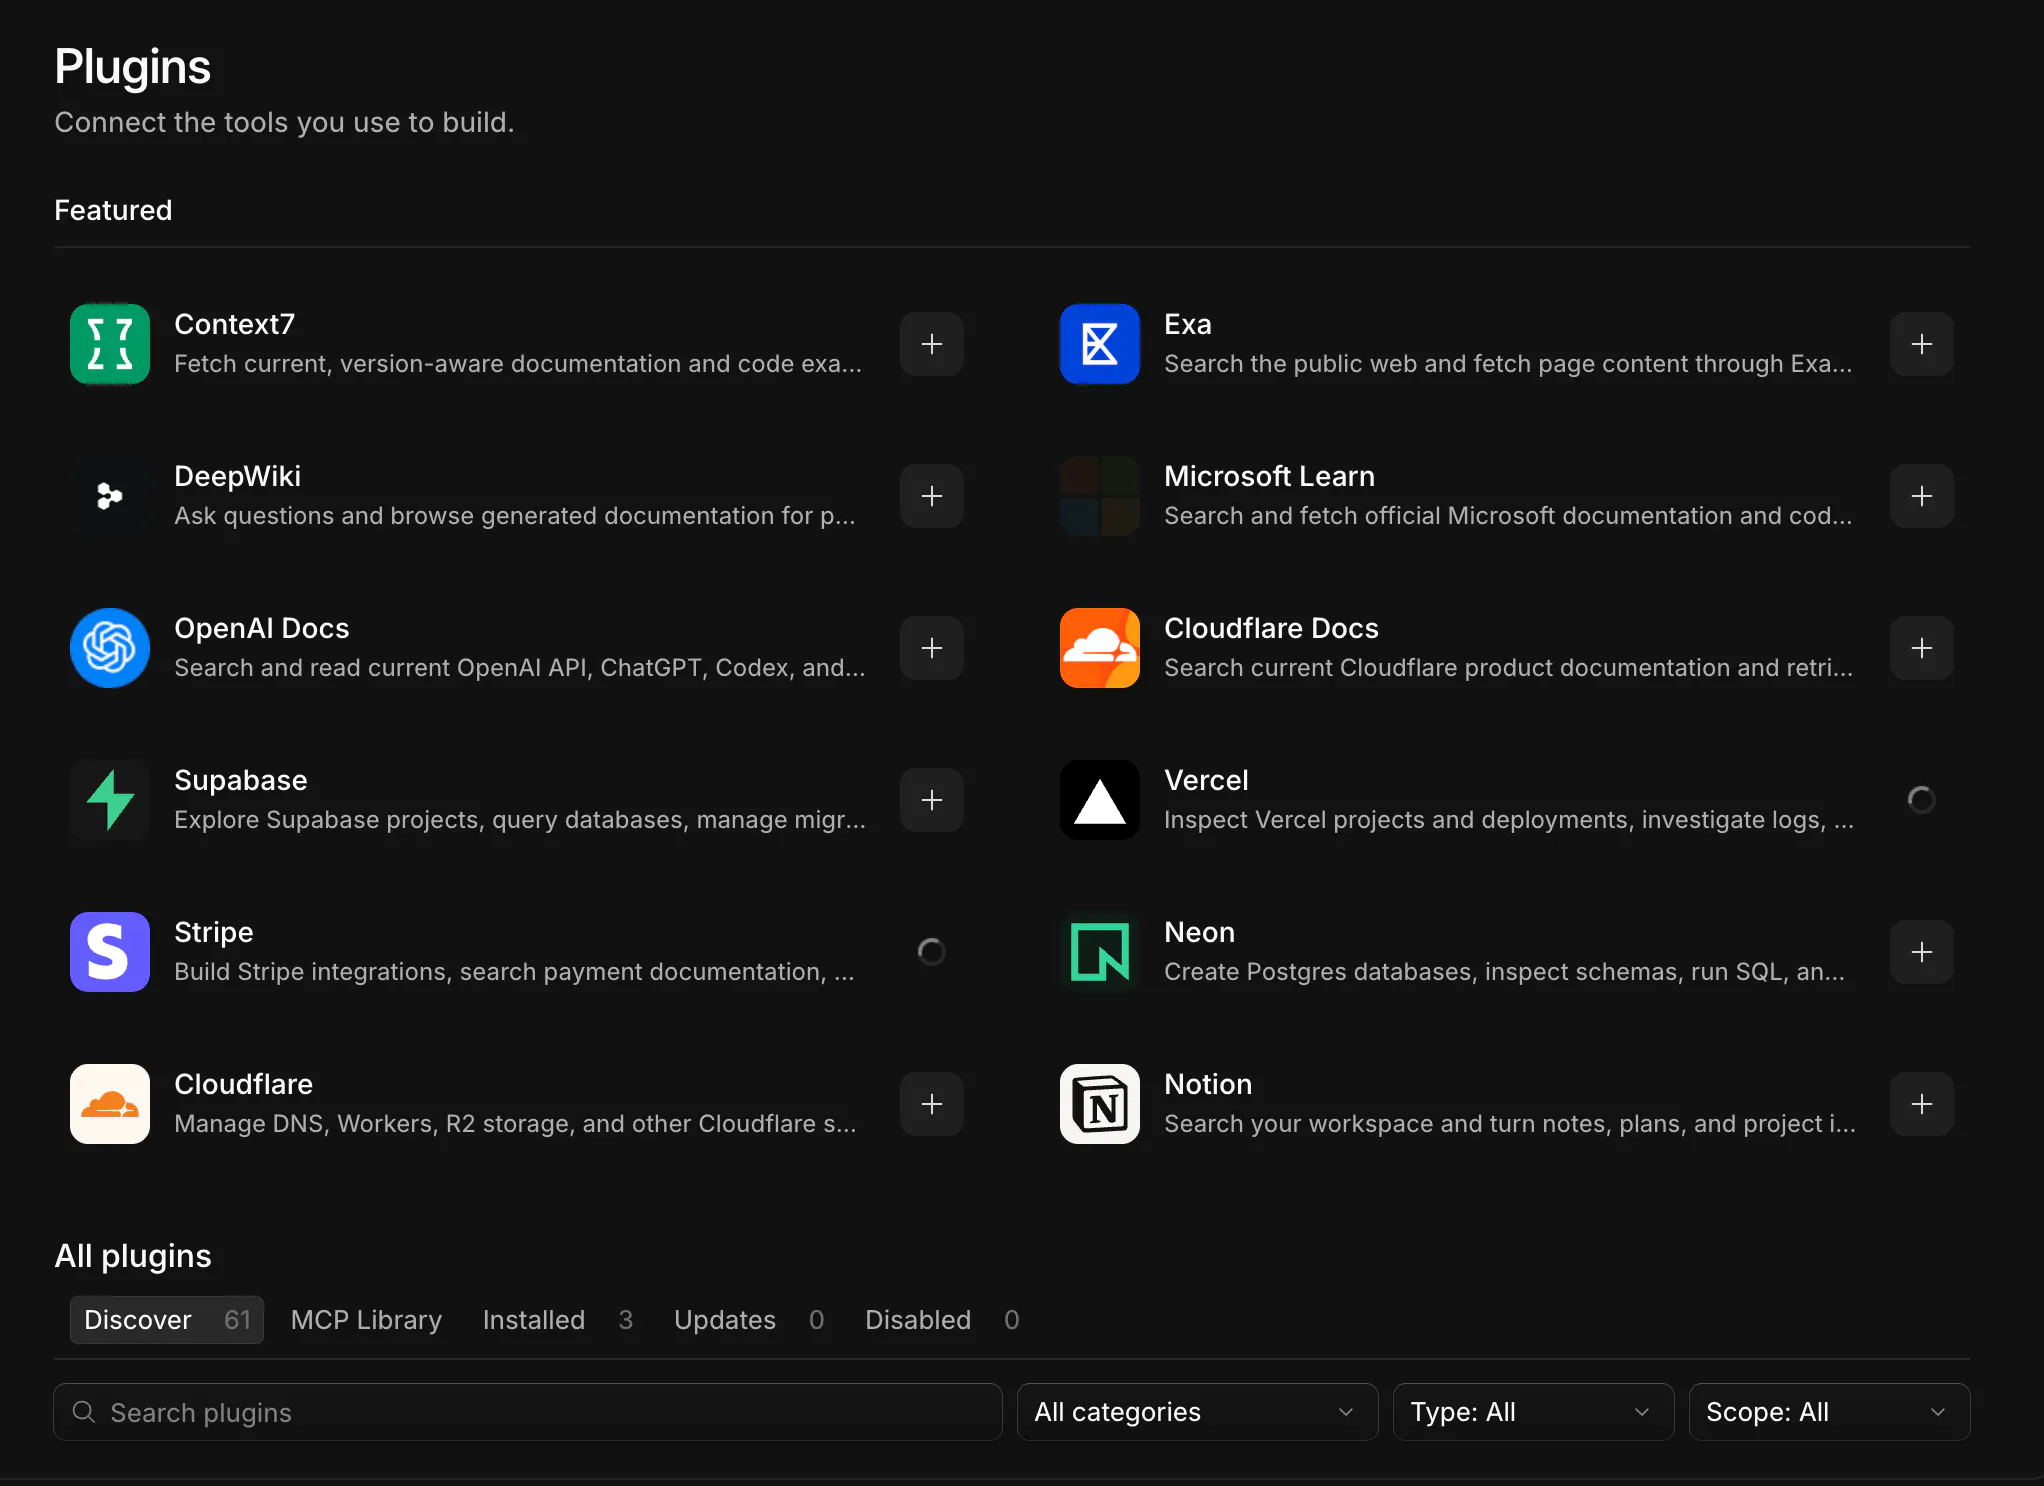
Task: Add the Neon plugin with plus
Action: (1922, 952)
